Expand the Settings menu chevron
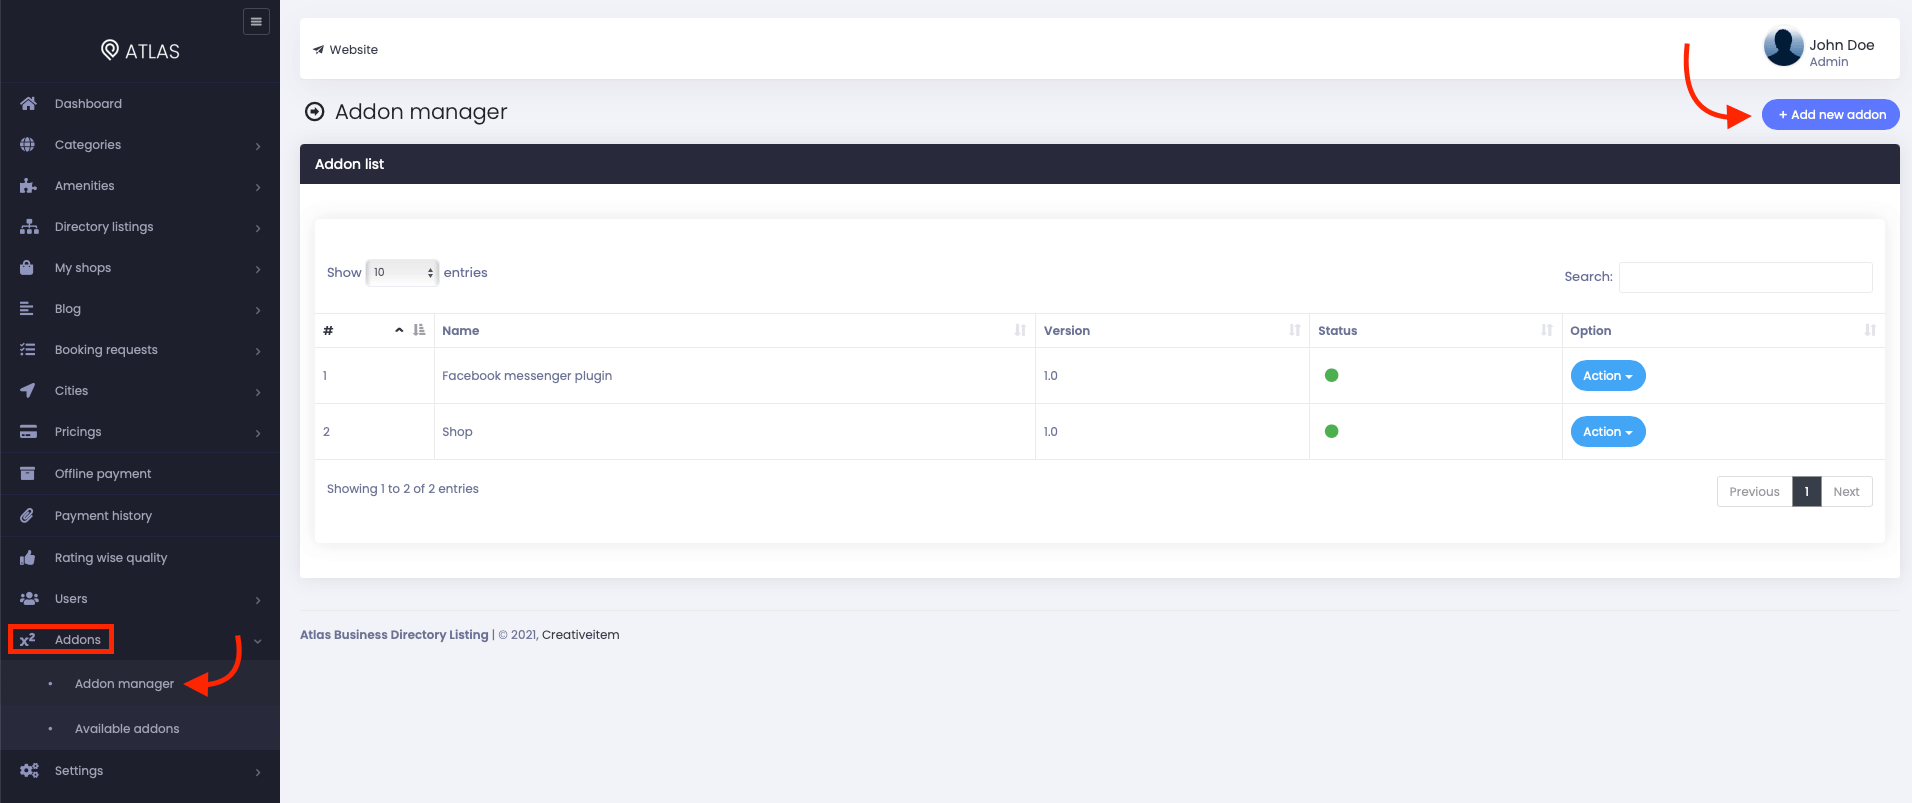 258,772
